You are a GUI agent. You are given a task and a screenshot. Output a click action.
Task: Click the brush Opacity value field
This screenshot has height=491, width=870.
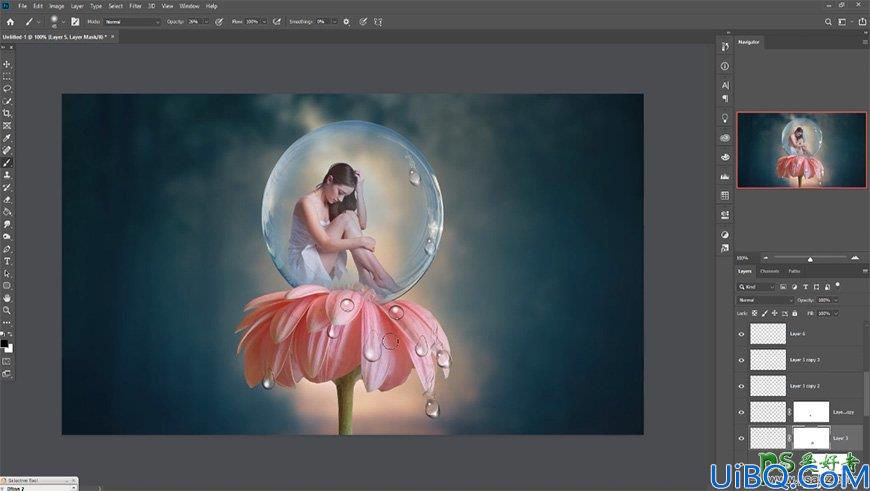click(x=194, y=22)
